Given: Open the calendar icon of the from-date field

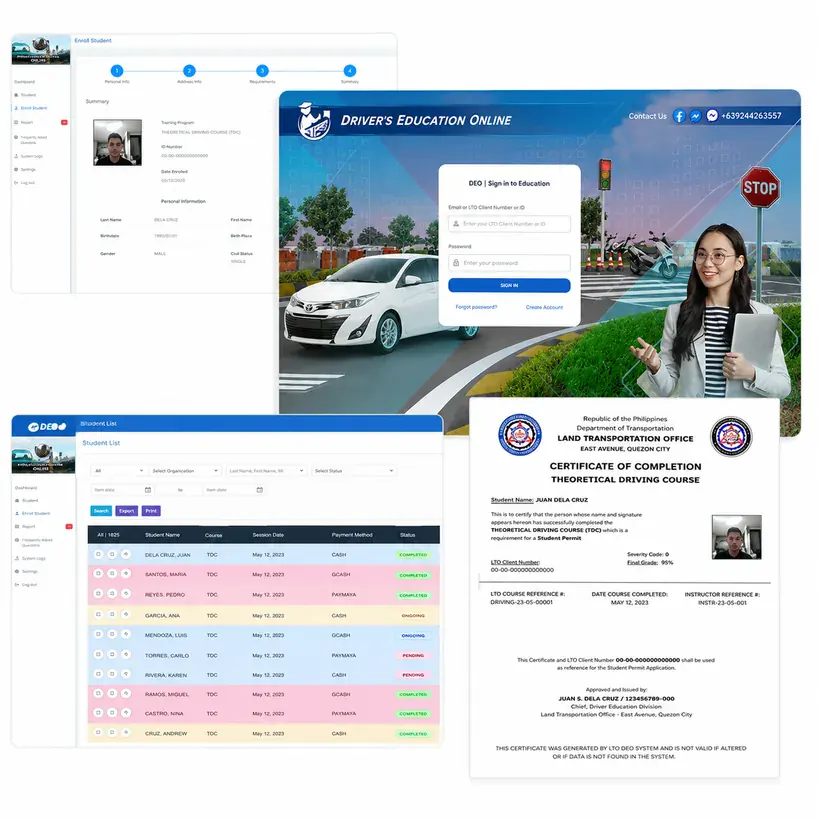Looking at the screenshot, I should coord(148,490).
